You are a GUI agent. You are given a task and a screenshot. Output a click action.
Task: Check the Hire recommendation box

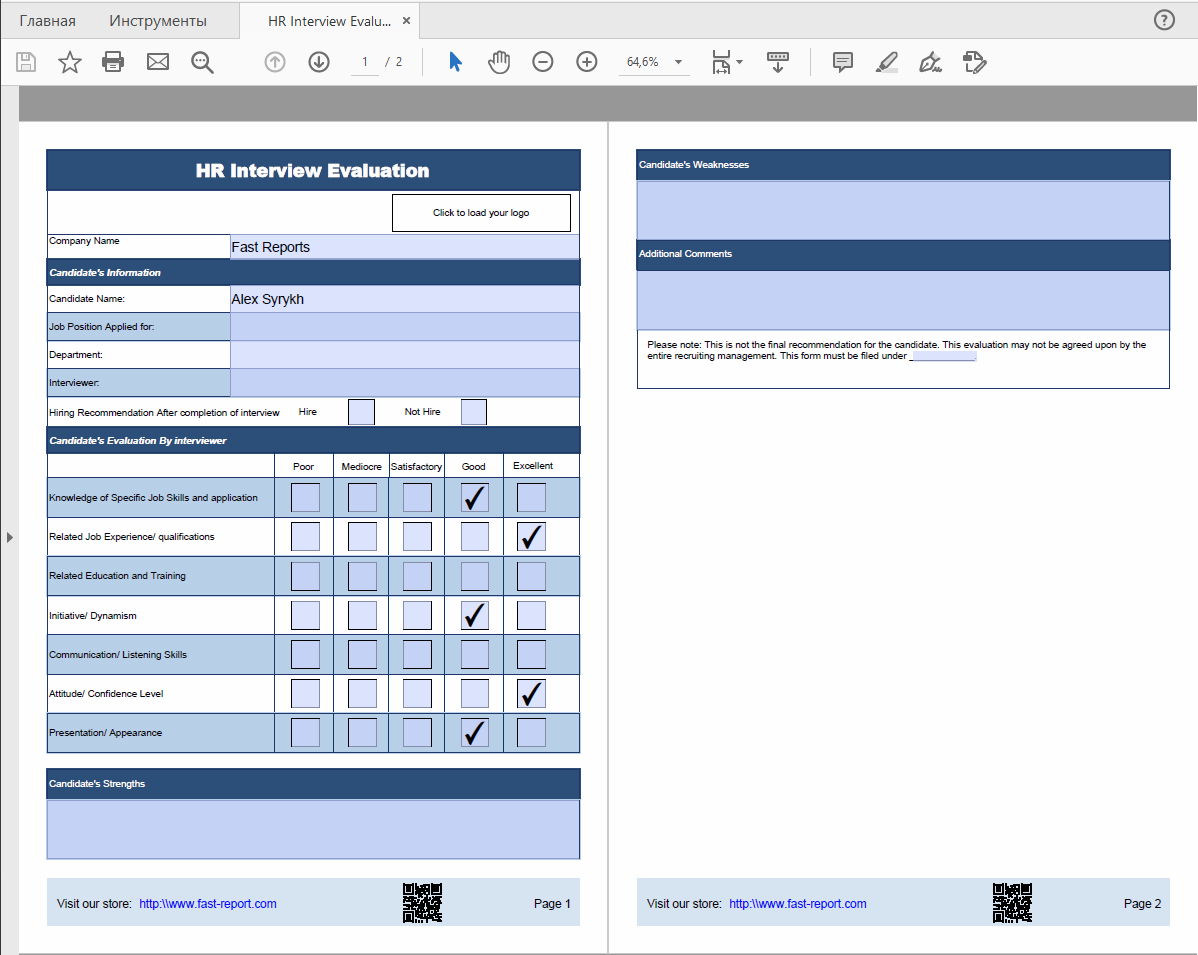pos(361,412)
